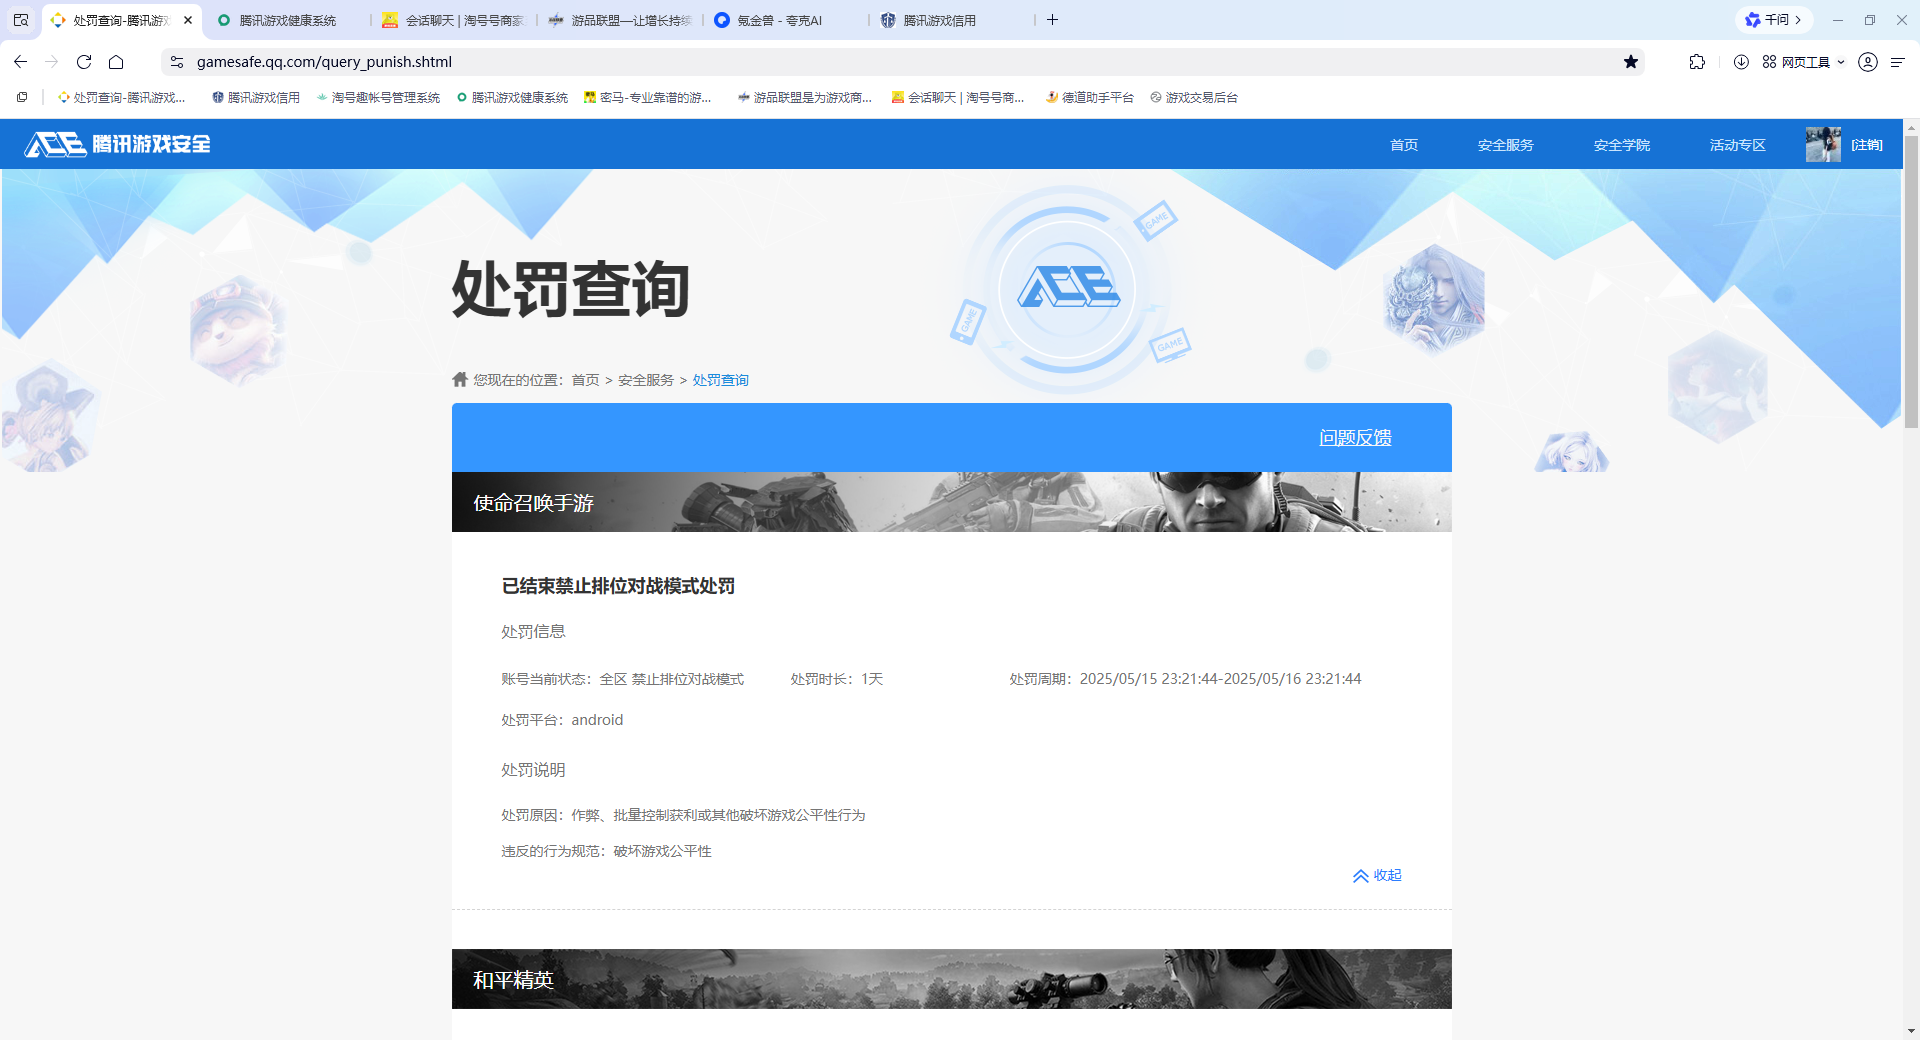Expand the 网页工具 dropdown chevron
The image size is (1920, 1040).
point(1843,61)
